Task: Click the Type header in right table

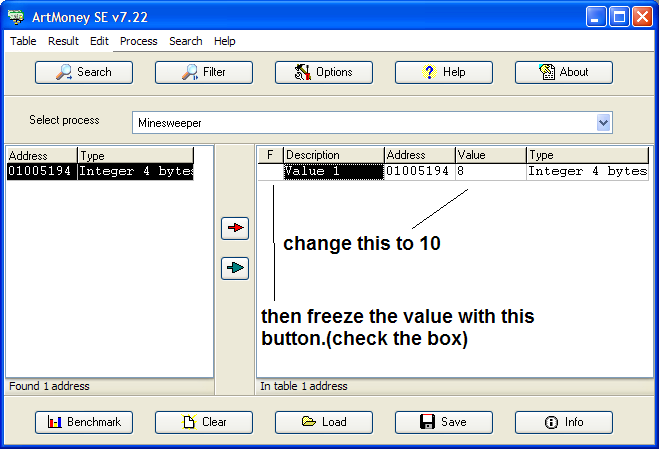Action: tap(587, 155)
